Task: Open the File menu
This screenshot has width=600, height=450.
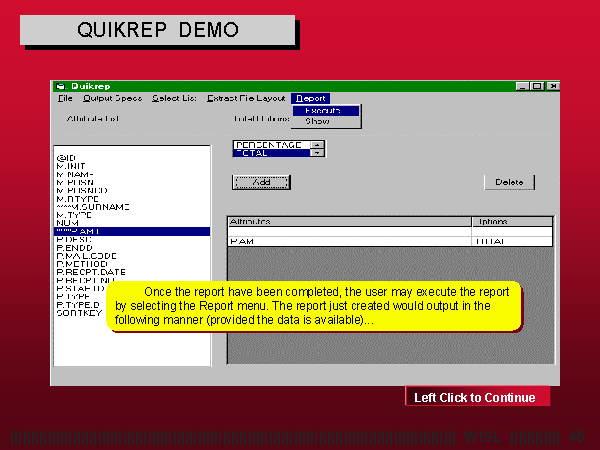Action: click(65, 98)
